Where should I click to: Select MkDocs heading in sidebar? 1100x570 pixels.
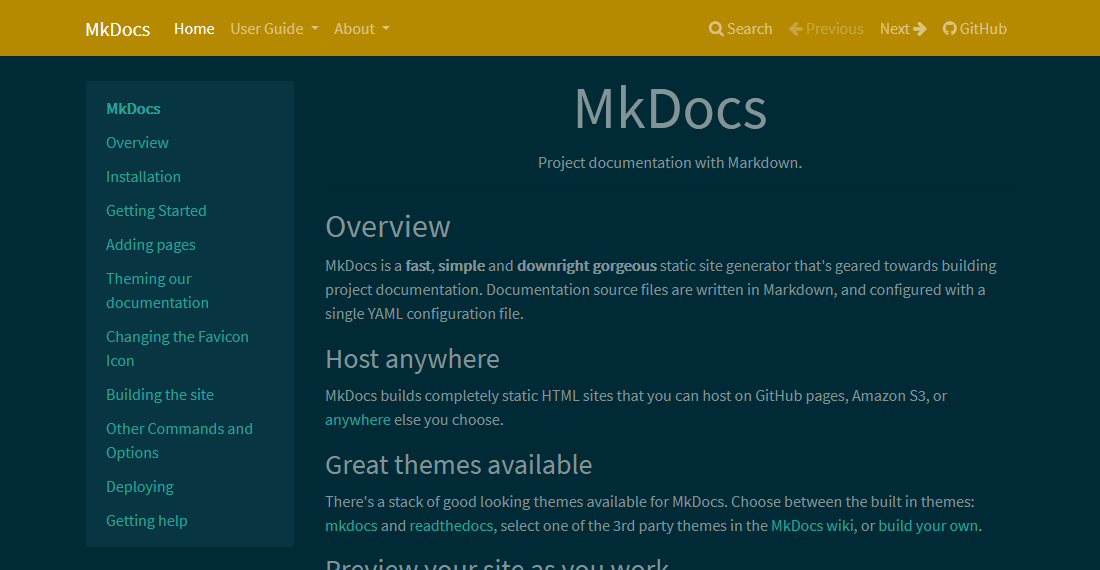[x=133, y=109]
